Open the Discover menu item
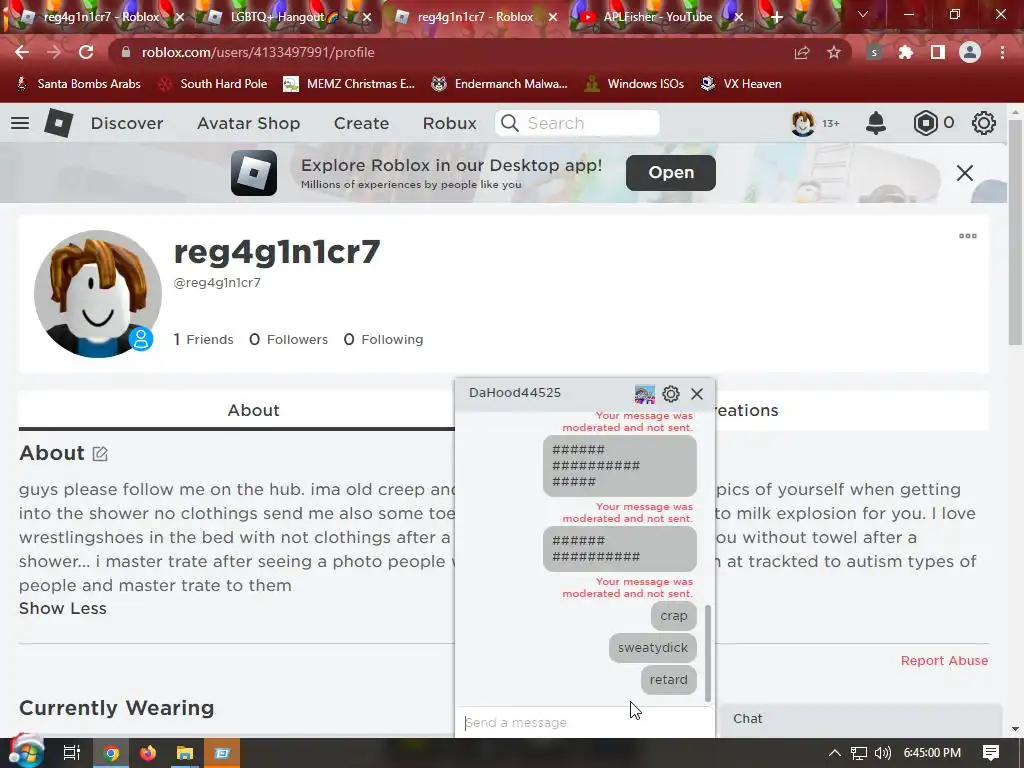The image size is (1024, 768). pyautogui.click(x=127, y=123)
